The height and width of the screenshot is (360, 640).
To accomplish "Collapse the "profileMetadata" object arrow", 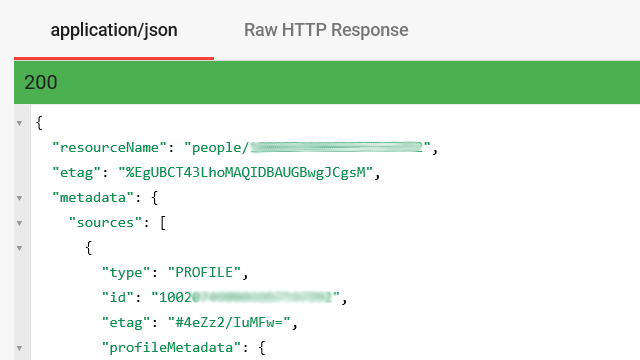I will [19, 348].
